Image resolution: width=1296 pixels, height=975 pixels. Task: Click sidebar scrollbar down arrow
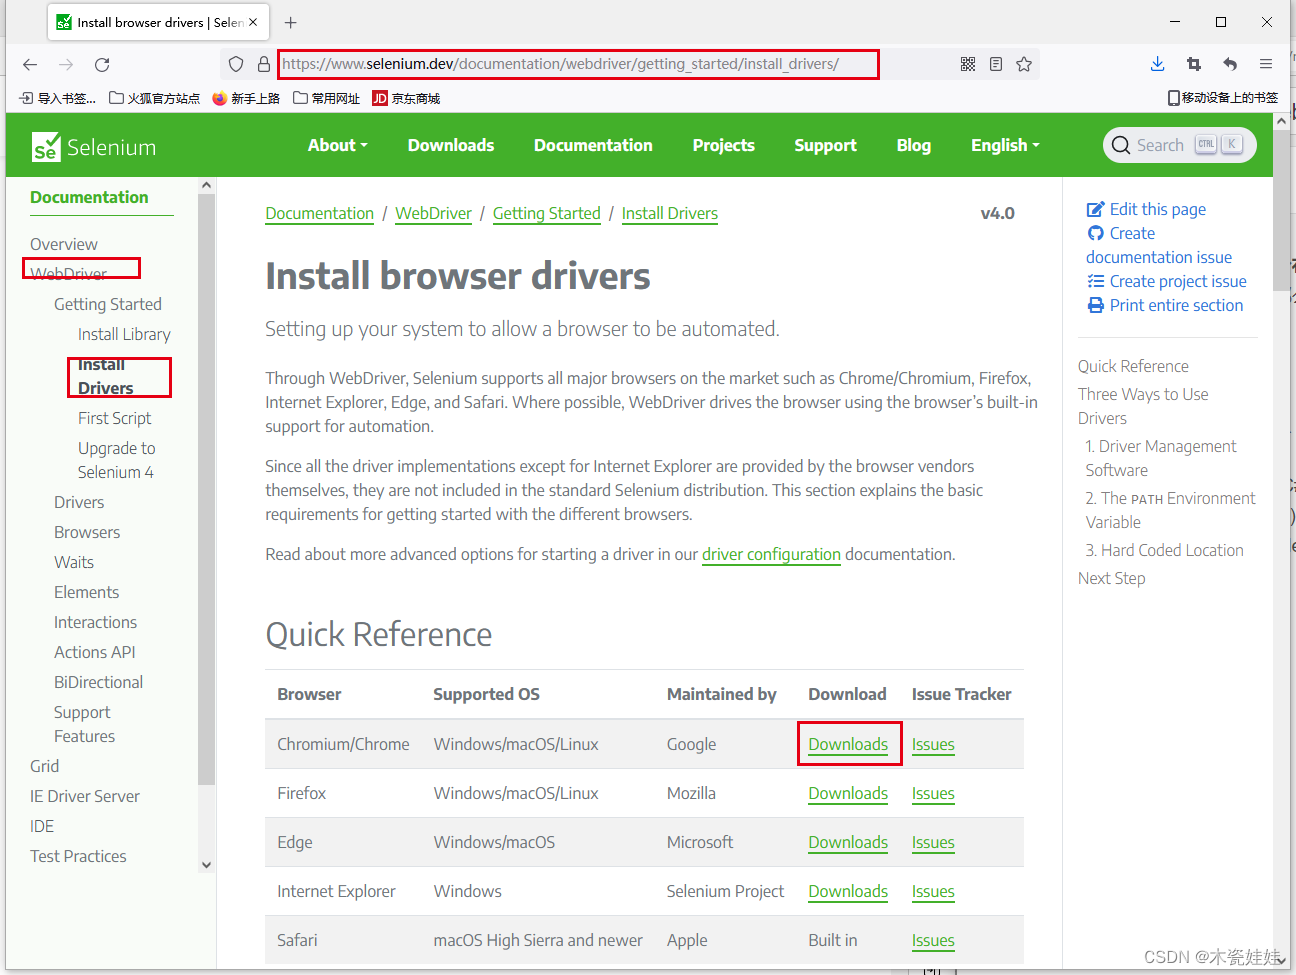[206, 865]
